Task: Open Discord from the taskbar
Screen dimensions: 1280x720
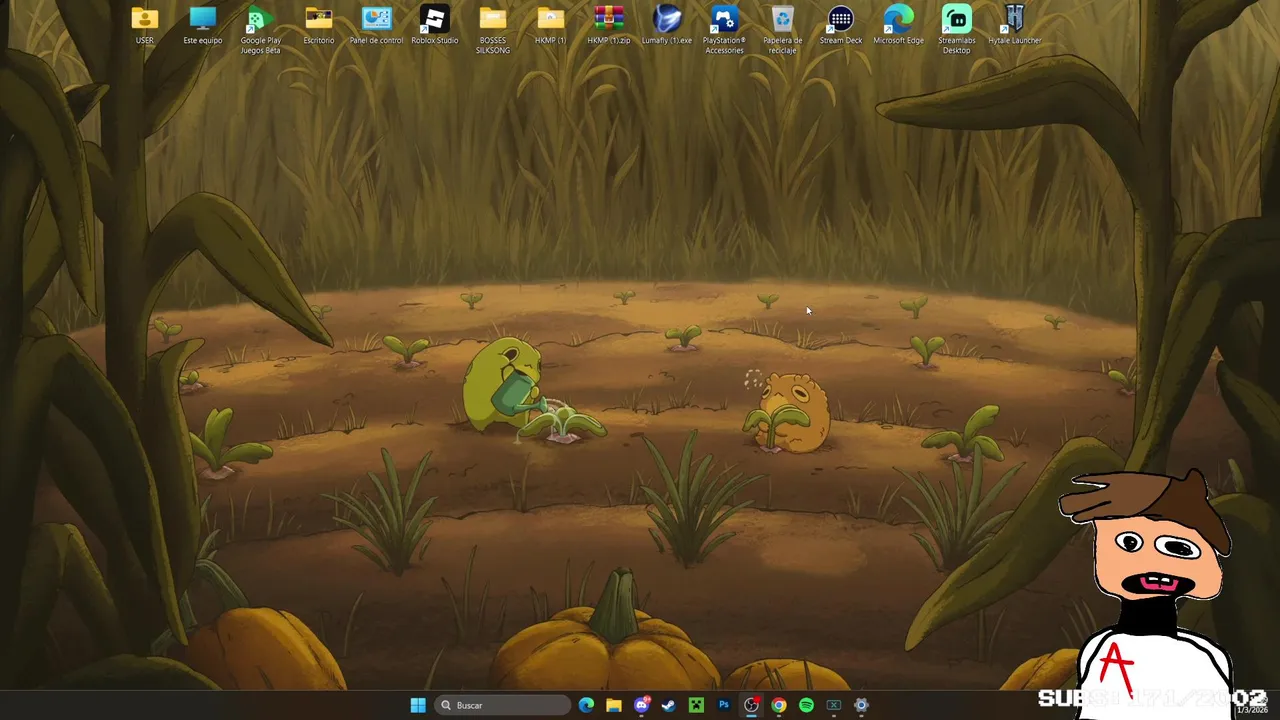Action: 641,705
